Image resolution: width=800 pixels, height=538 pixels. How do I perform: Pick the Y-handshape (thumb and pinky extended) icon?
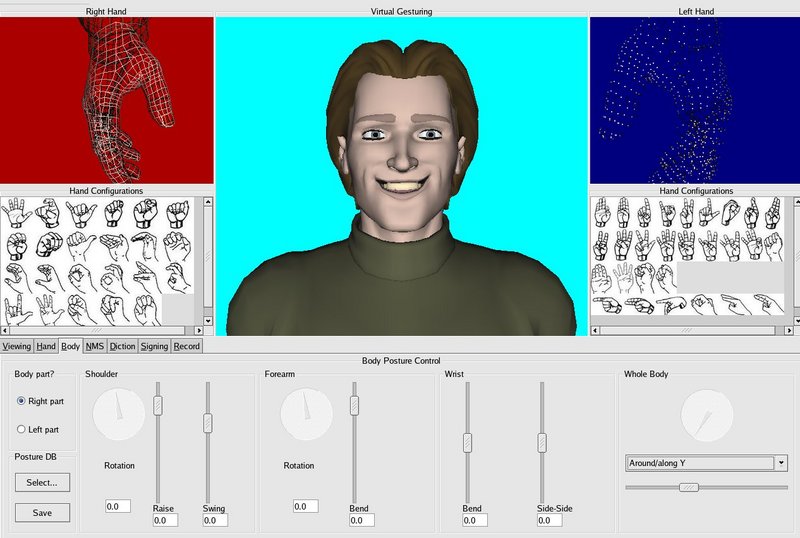pyautogui.click(x=79, y=213)
